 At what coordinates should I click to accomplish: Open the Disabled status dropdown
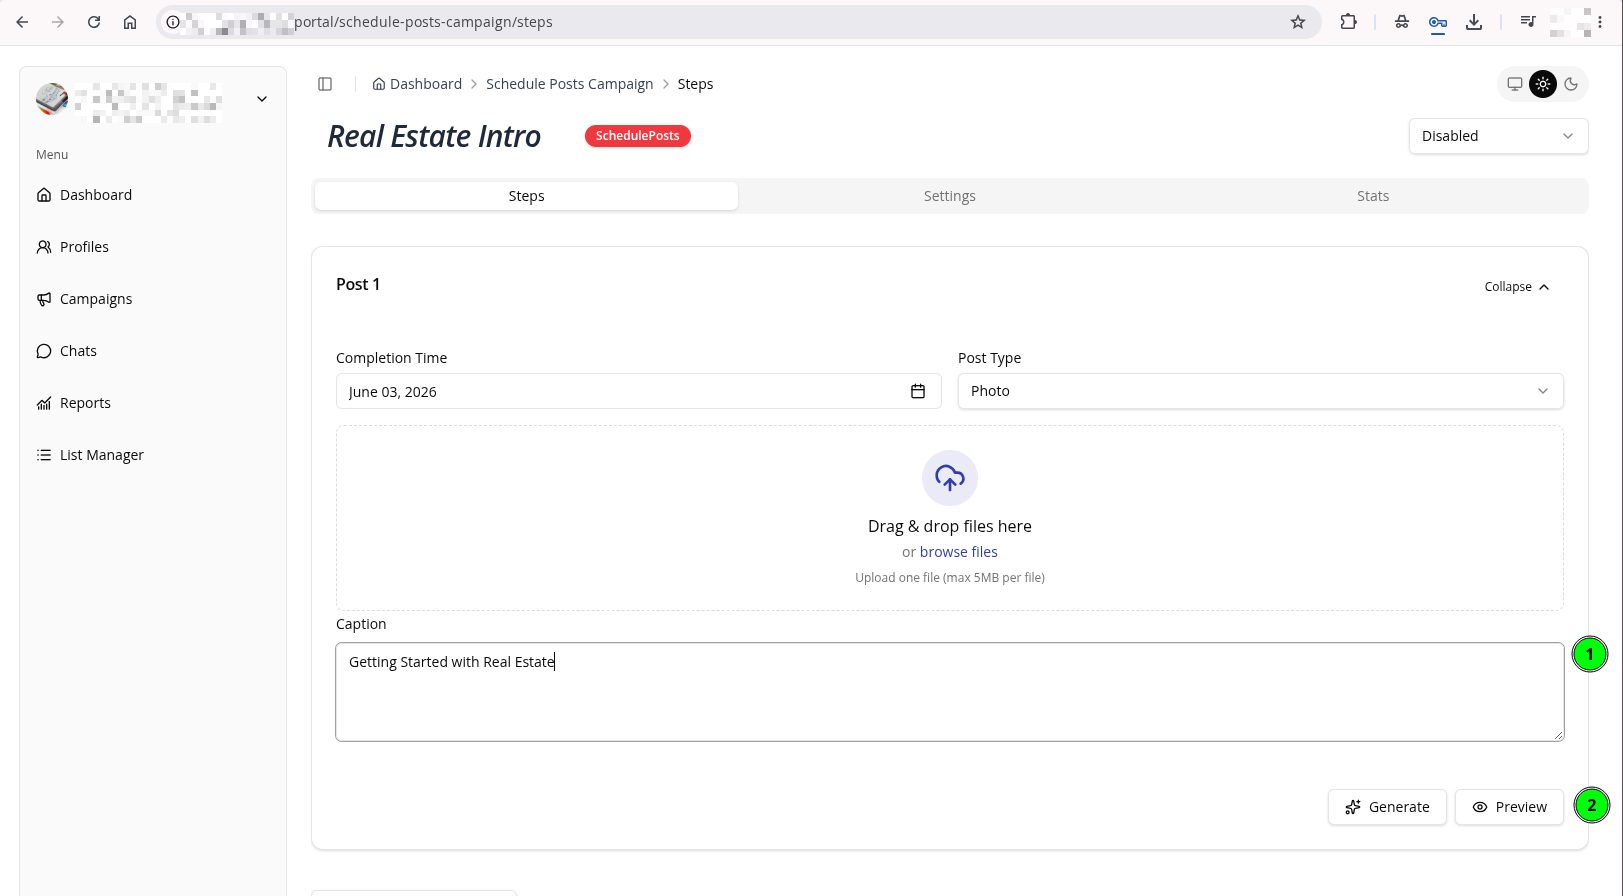point(1498,136)
